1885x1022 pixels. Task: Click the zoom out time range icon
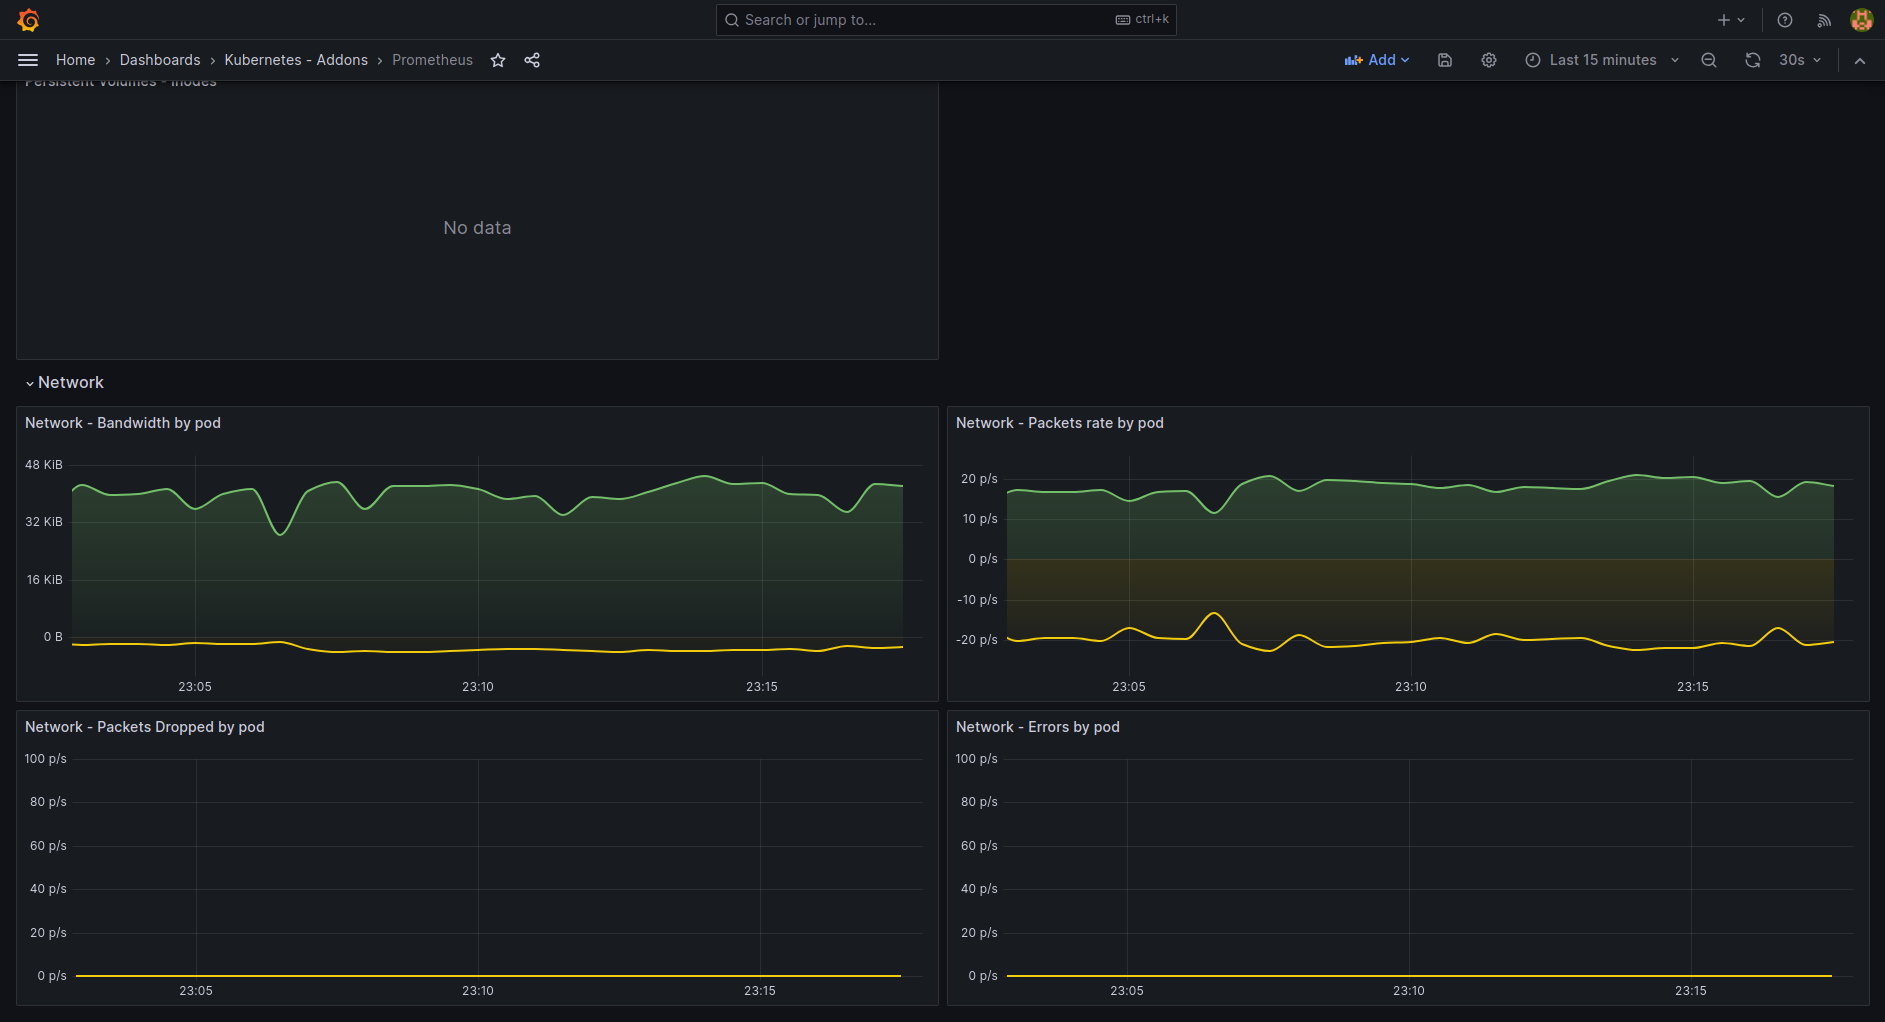pyautogui.click(x=1709, y=60)
